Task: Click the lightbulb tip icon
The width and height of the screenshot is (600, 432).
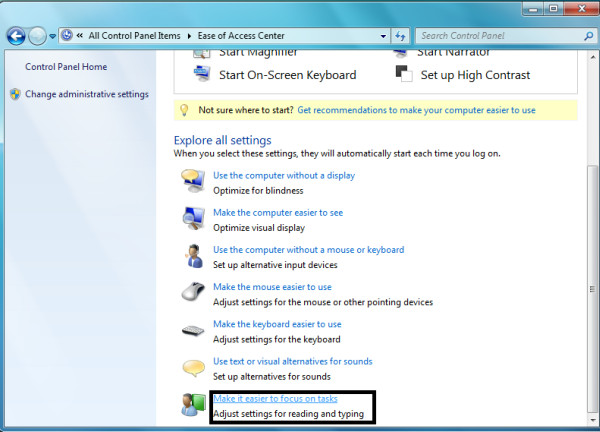Action: click(x=184, y=110)
